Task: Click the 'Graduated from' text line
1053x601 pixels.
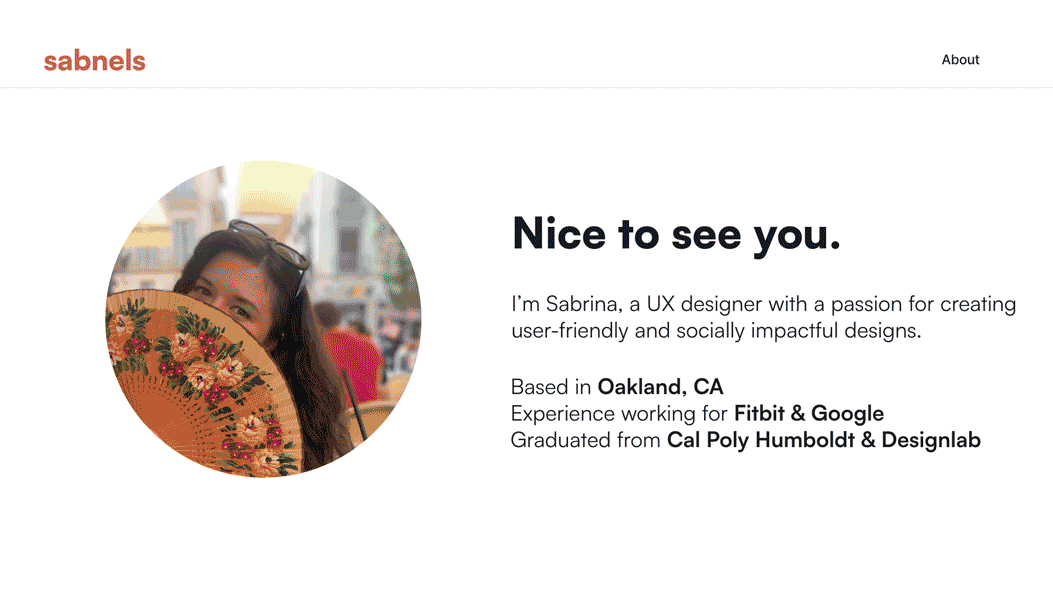Action: pos(587,440)
